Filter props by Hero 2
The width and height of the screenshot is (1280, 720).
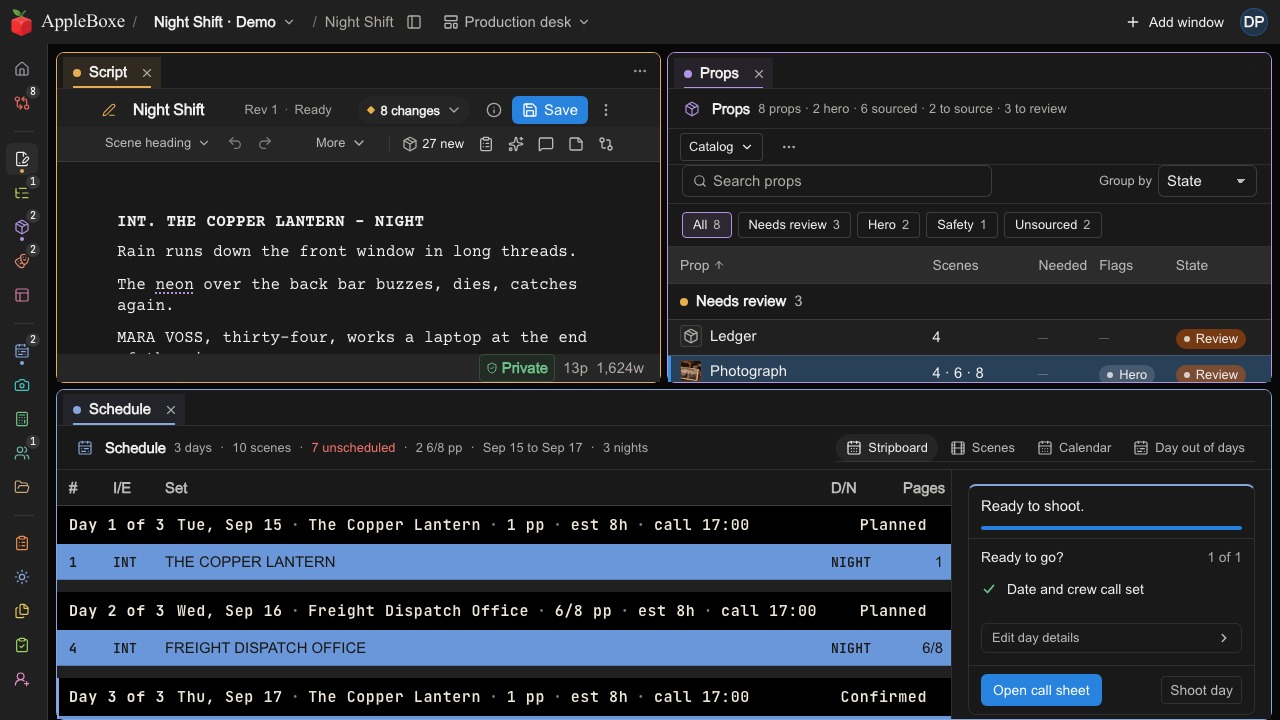[888, 224]
